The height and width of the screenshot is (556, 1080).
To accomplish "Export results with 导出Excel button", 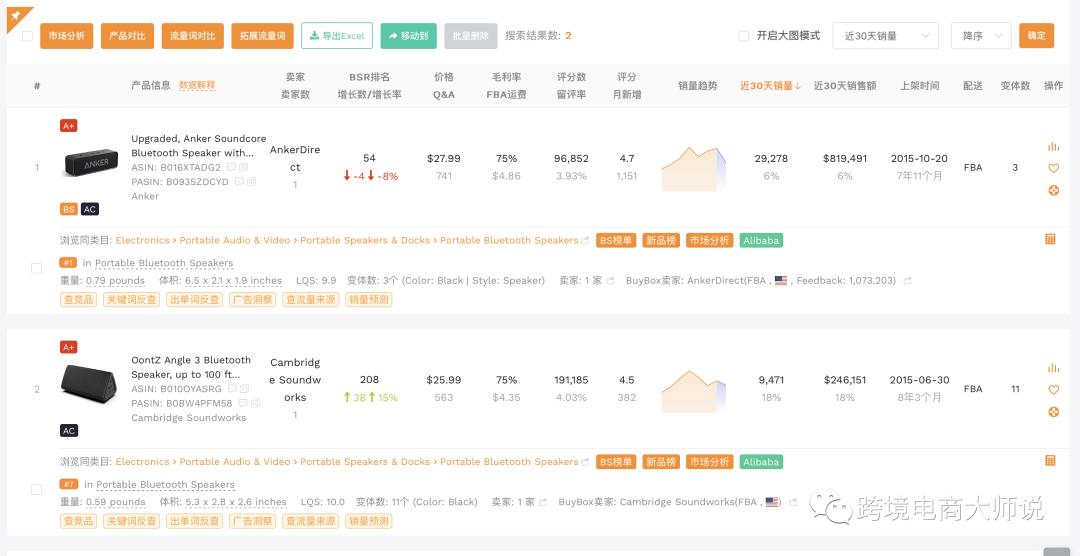I will [337, 36].
